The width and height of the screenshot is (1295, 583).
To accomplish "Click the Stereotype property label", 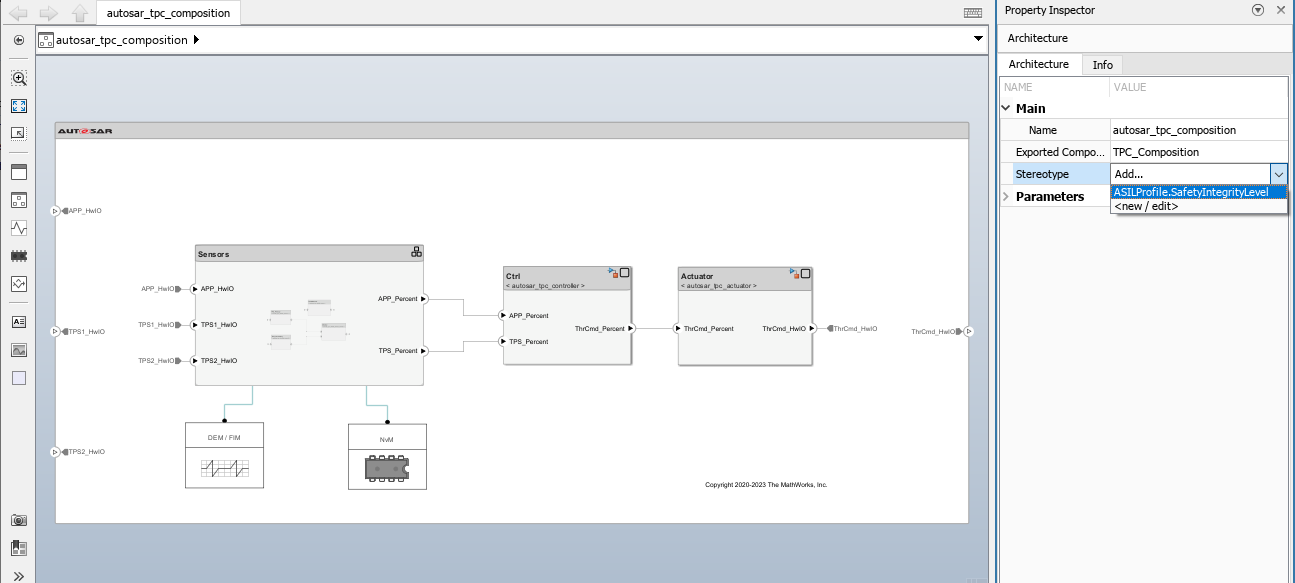I will tap(1042, 174).
